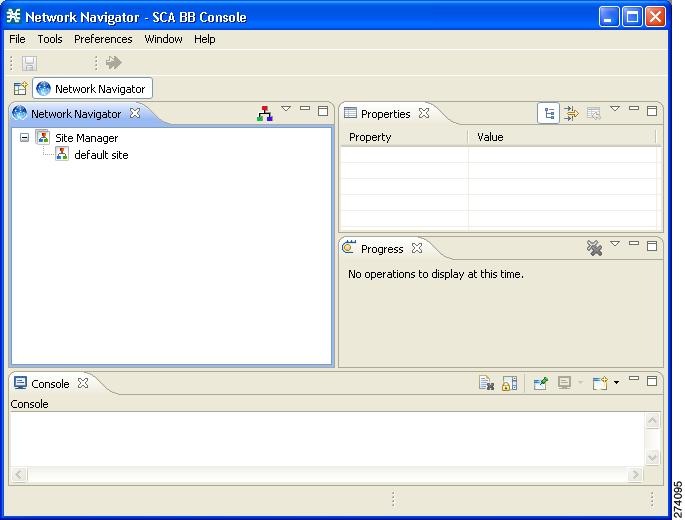This screenshot has width=685, height=520.
Task: Switch to the Properties tab
Action: point(385,114)
